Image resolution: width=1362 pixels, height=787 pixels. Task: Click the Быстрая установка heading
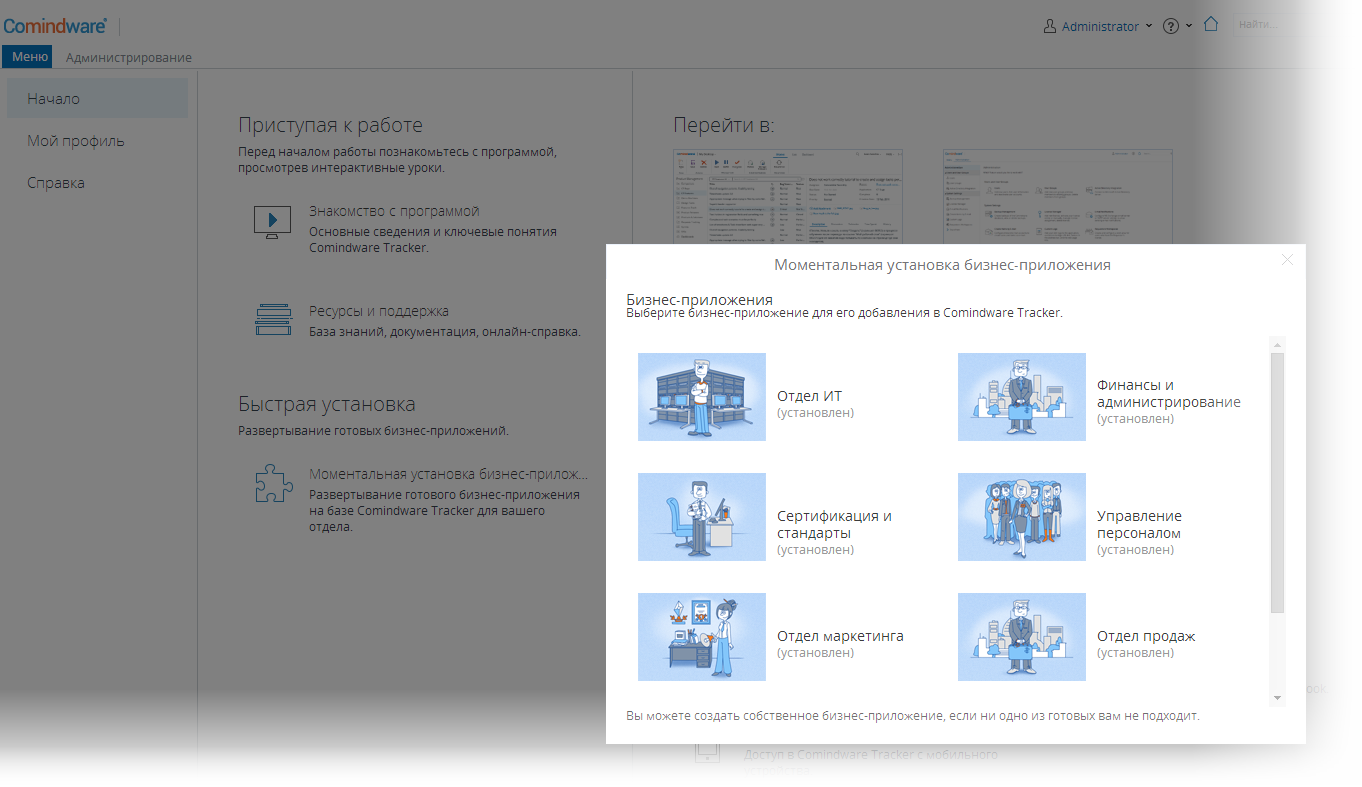[x=327, y=404]
